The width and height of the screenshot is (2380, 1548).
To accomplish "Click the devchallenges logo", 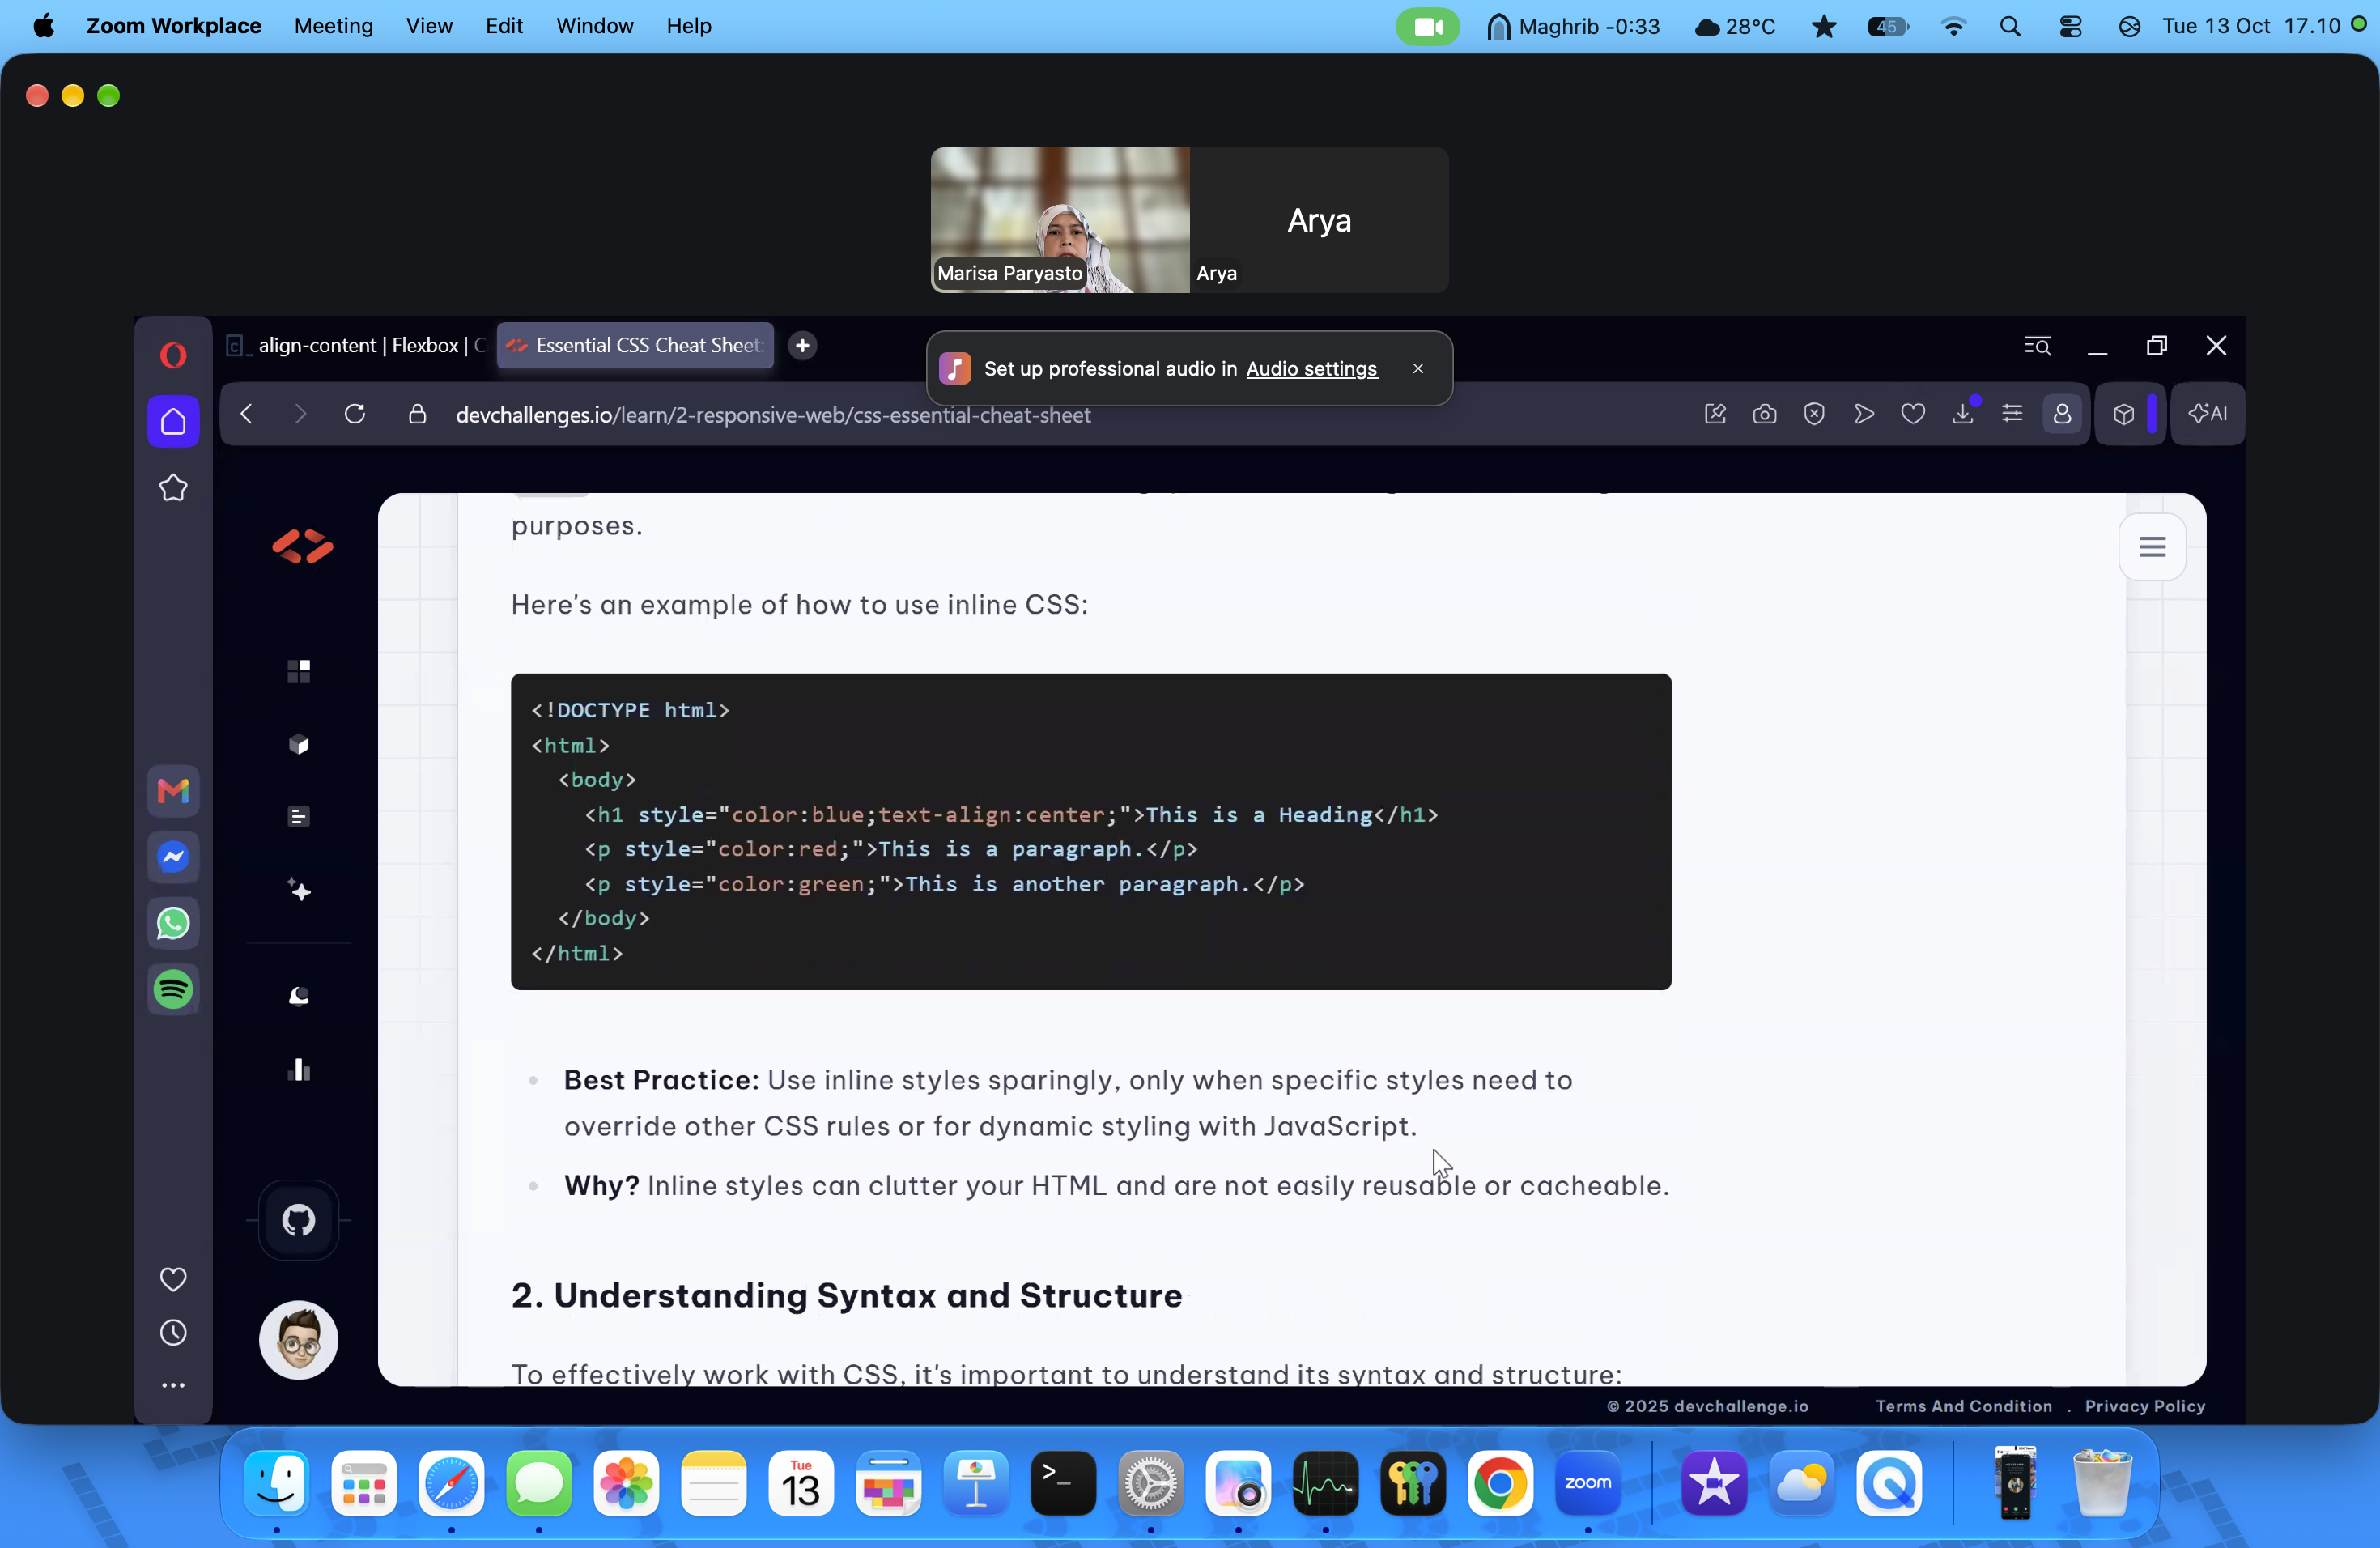I will (302, 547).
